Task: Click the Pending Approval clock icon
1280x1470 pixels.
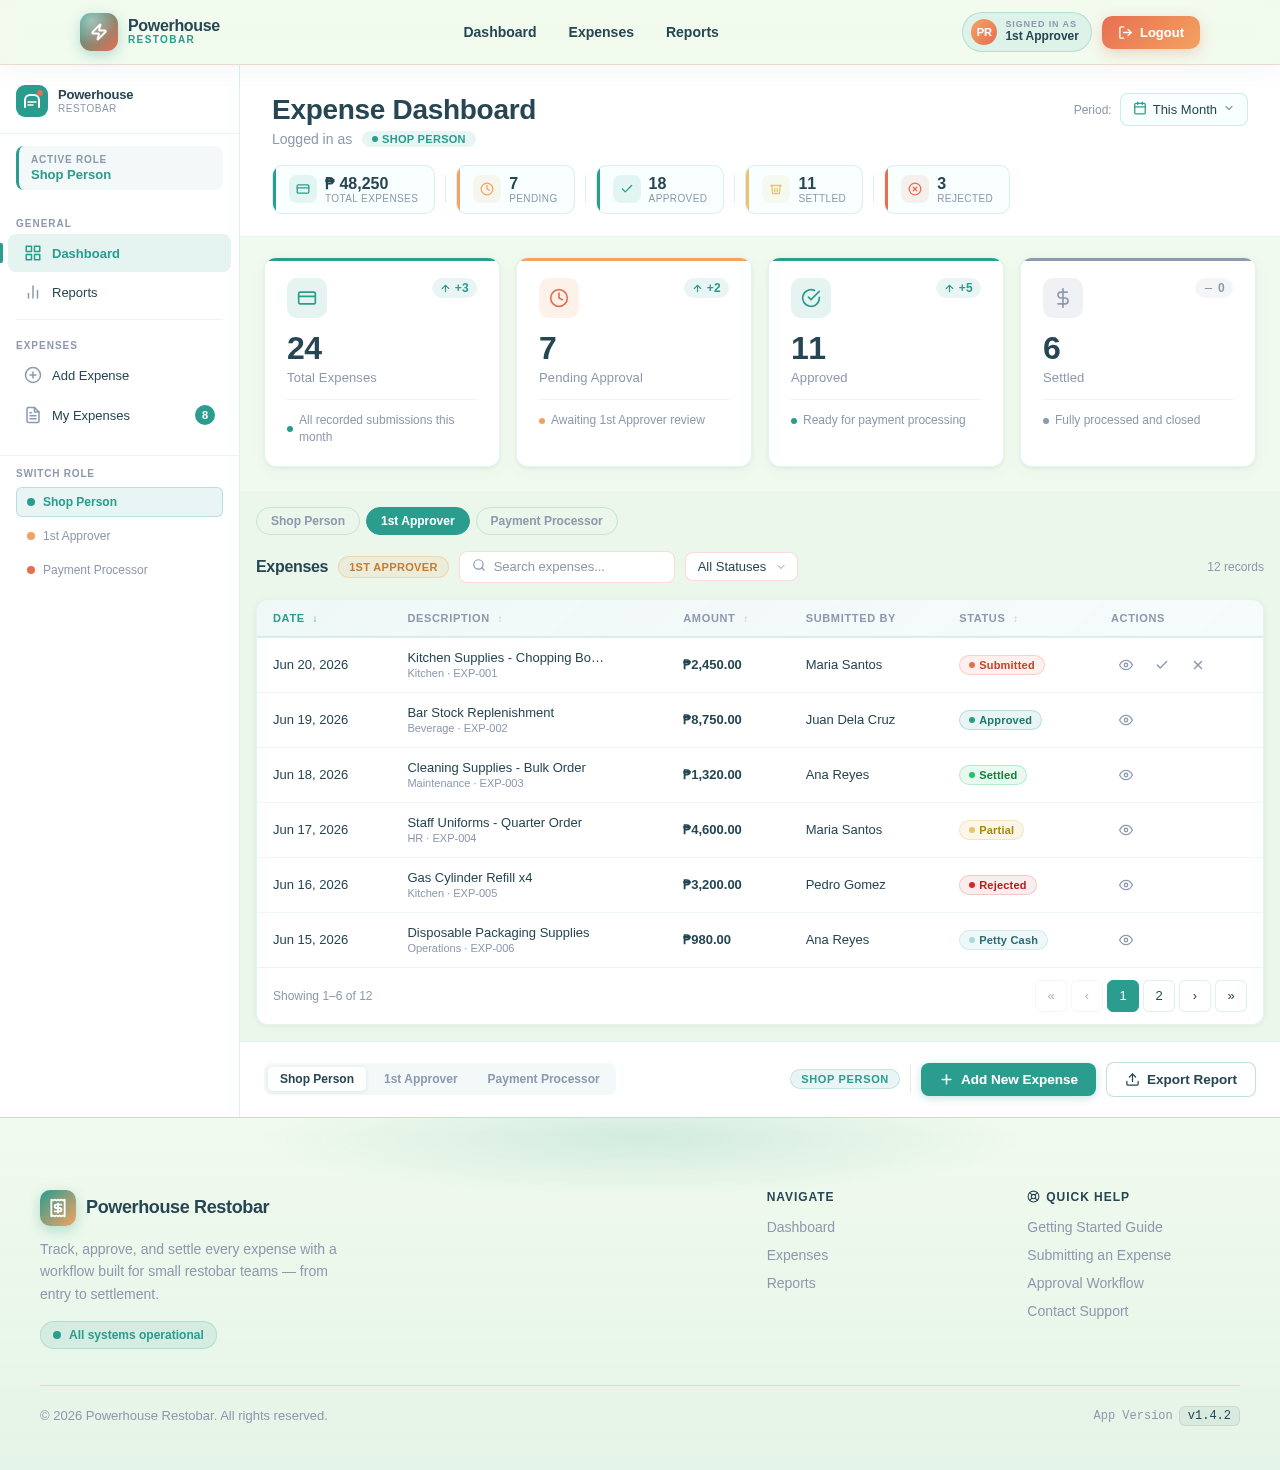Action: coord(559,298)
